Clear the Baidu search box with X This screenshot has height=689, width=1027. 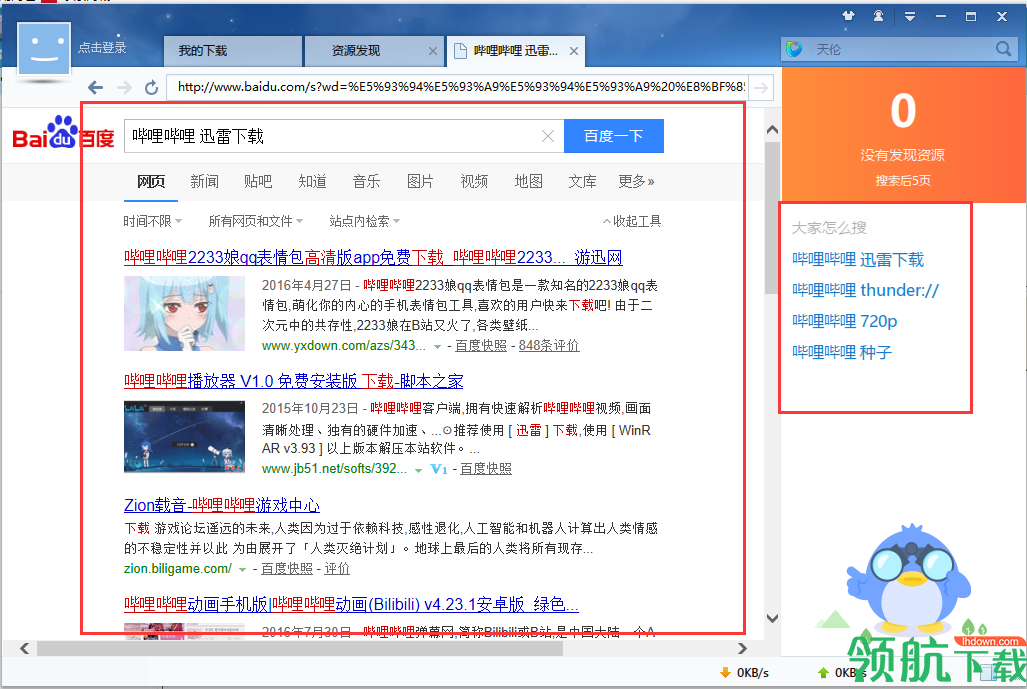tap(548, 136)
